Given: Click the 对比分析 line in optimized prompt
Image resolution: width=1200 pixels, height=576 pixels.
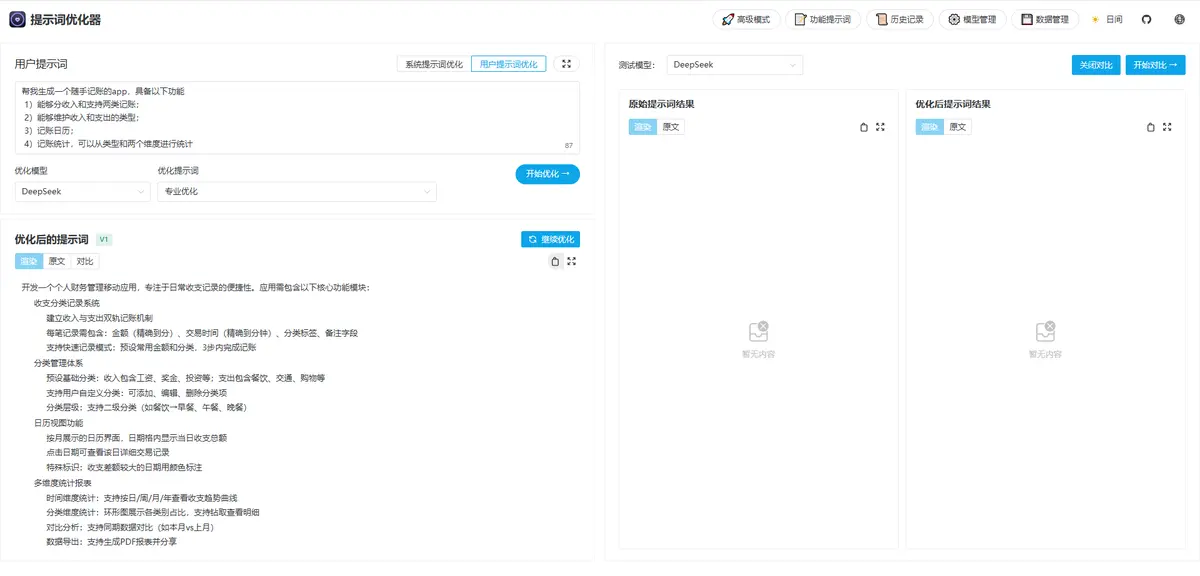Looking at the screenshot, I should point(130,527).
